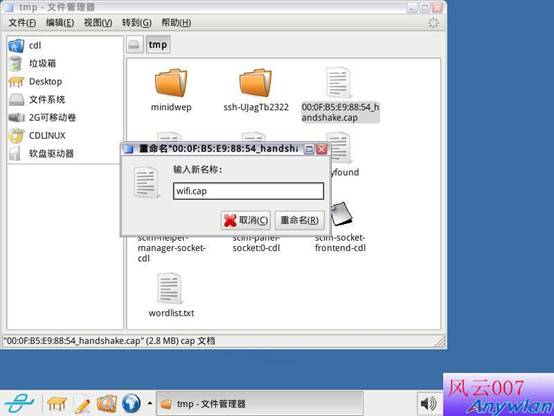Maximize the rename dialog window

click(x=309, y=149)
